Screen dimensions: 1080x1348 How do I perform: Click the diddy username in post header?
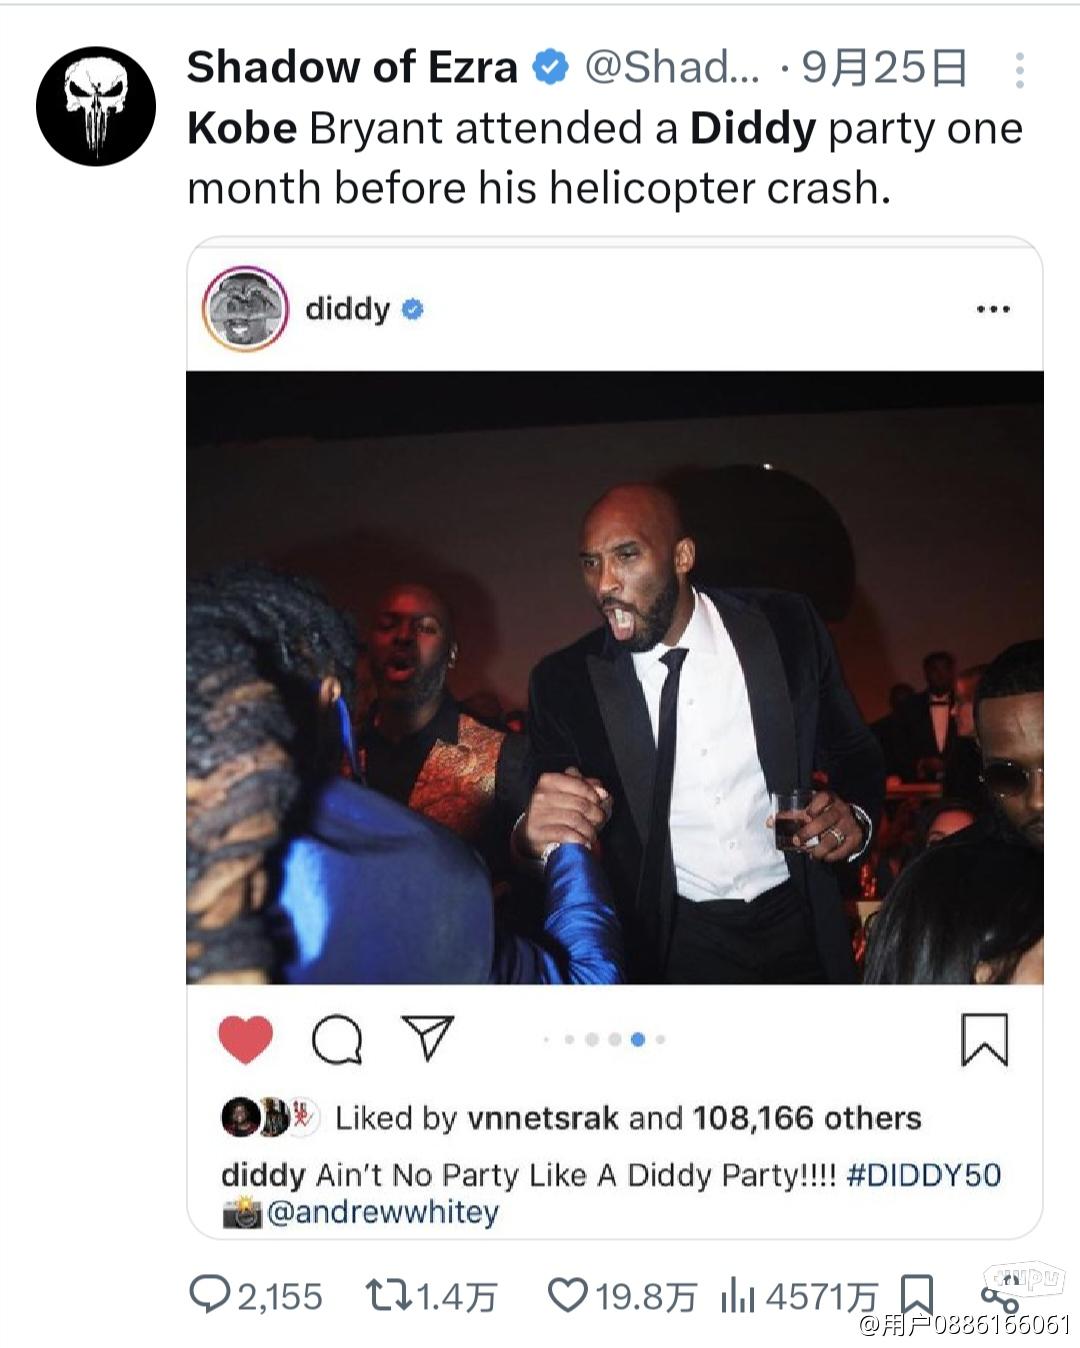tap(347, 309)
